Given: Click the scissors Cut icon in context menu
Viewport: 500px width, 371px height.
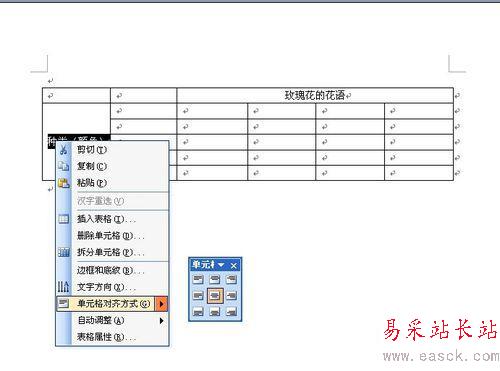Looking at the screenshot, I should (x=64, y=150).
